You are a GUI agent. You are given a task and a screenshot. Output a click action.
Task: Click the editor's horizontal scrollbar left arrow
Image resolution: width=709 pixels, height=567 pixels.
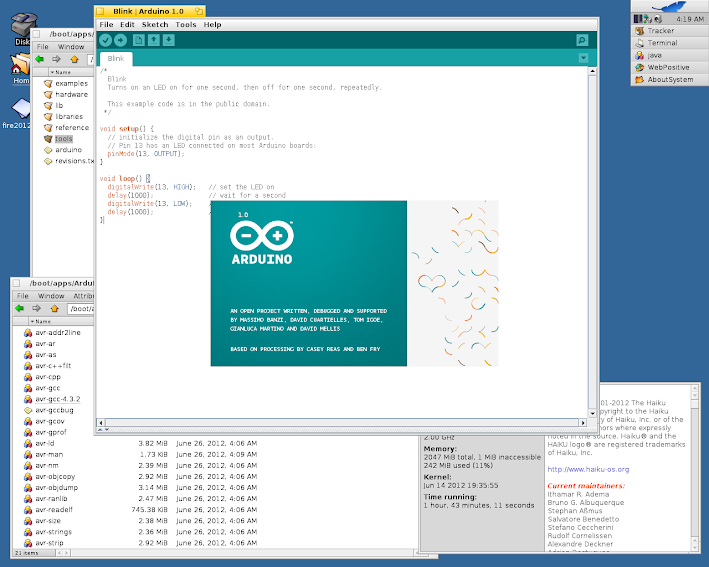click(101, 423)
